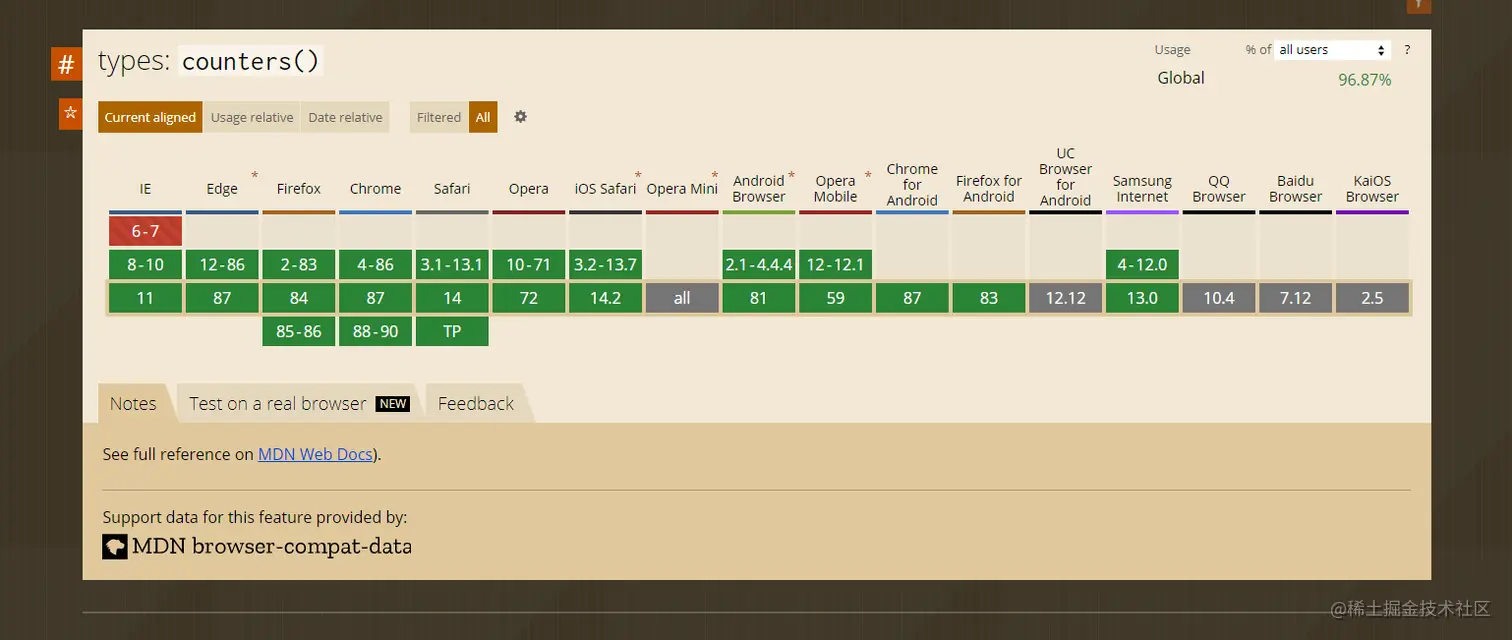The image size is (1512, 640).
Task: Click the IE 8-10 cell
Action: coord(145,265)
